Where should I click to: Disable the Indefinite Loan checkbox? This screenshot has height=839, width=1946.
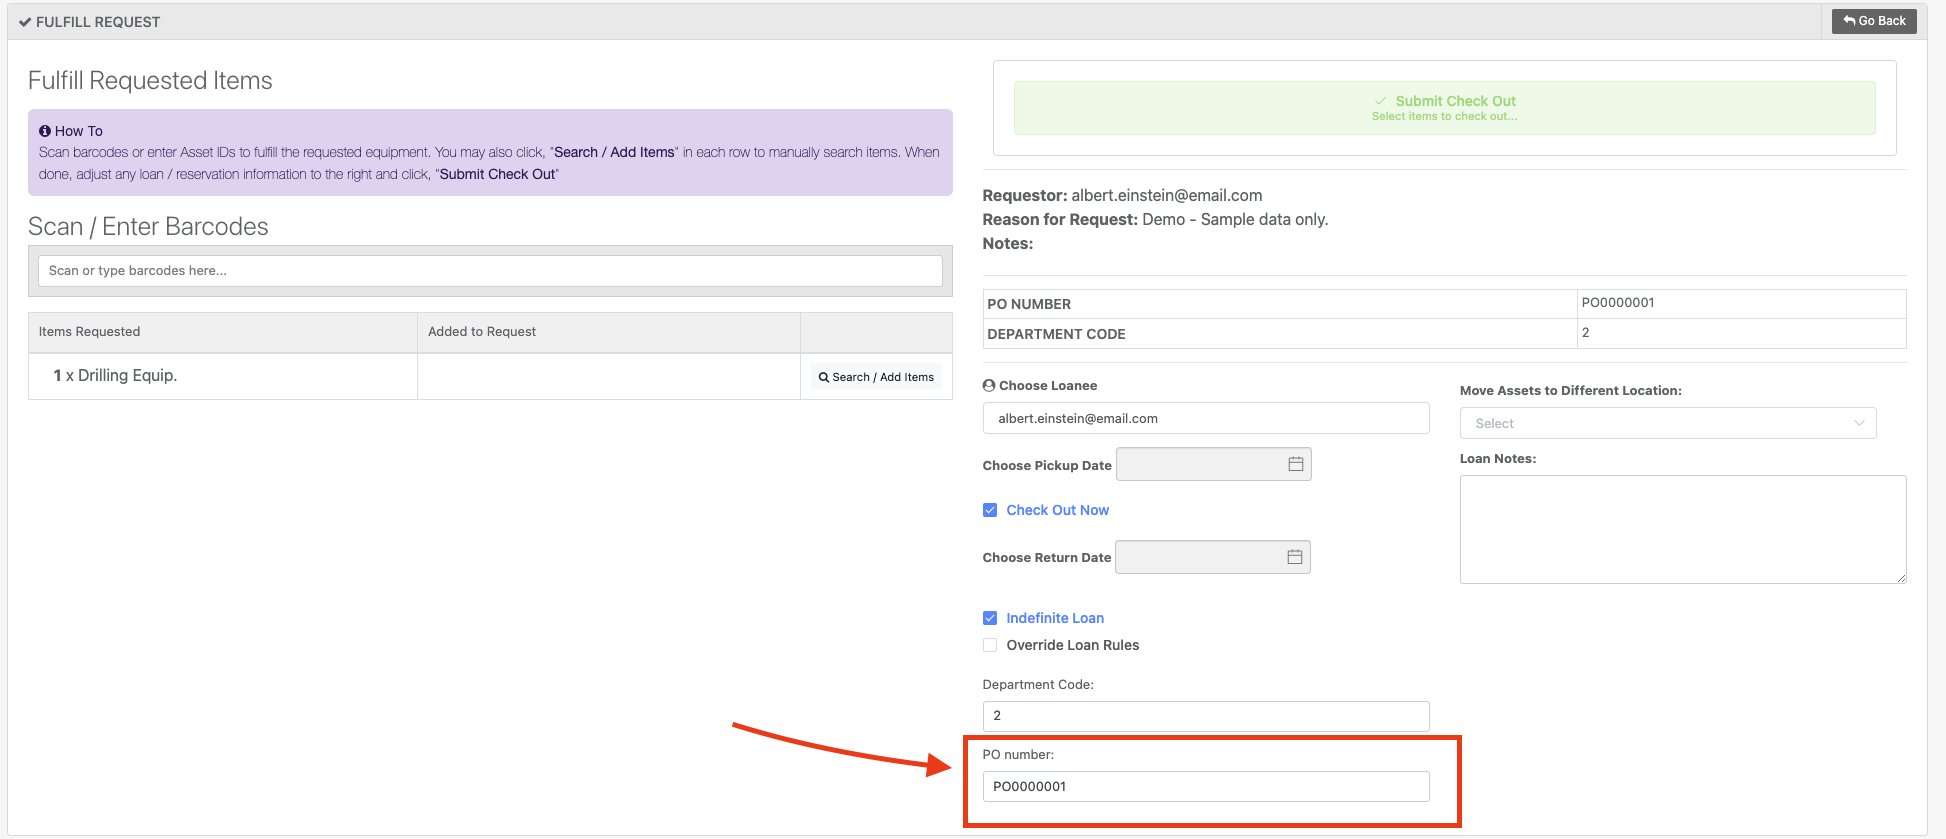[x=990, y=618]
